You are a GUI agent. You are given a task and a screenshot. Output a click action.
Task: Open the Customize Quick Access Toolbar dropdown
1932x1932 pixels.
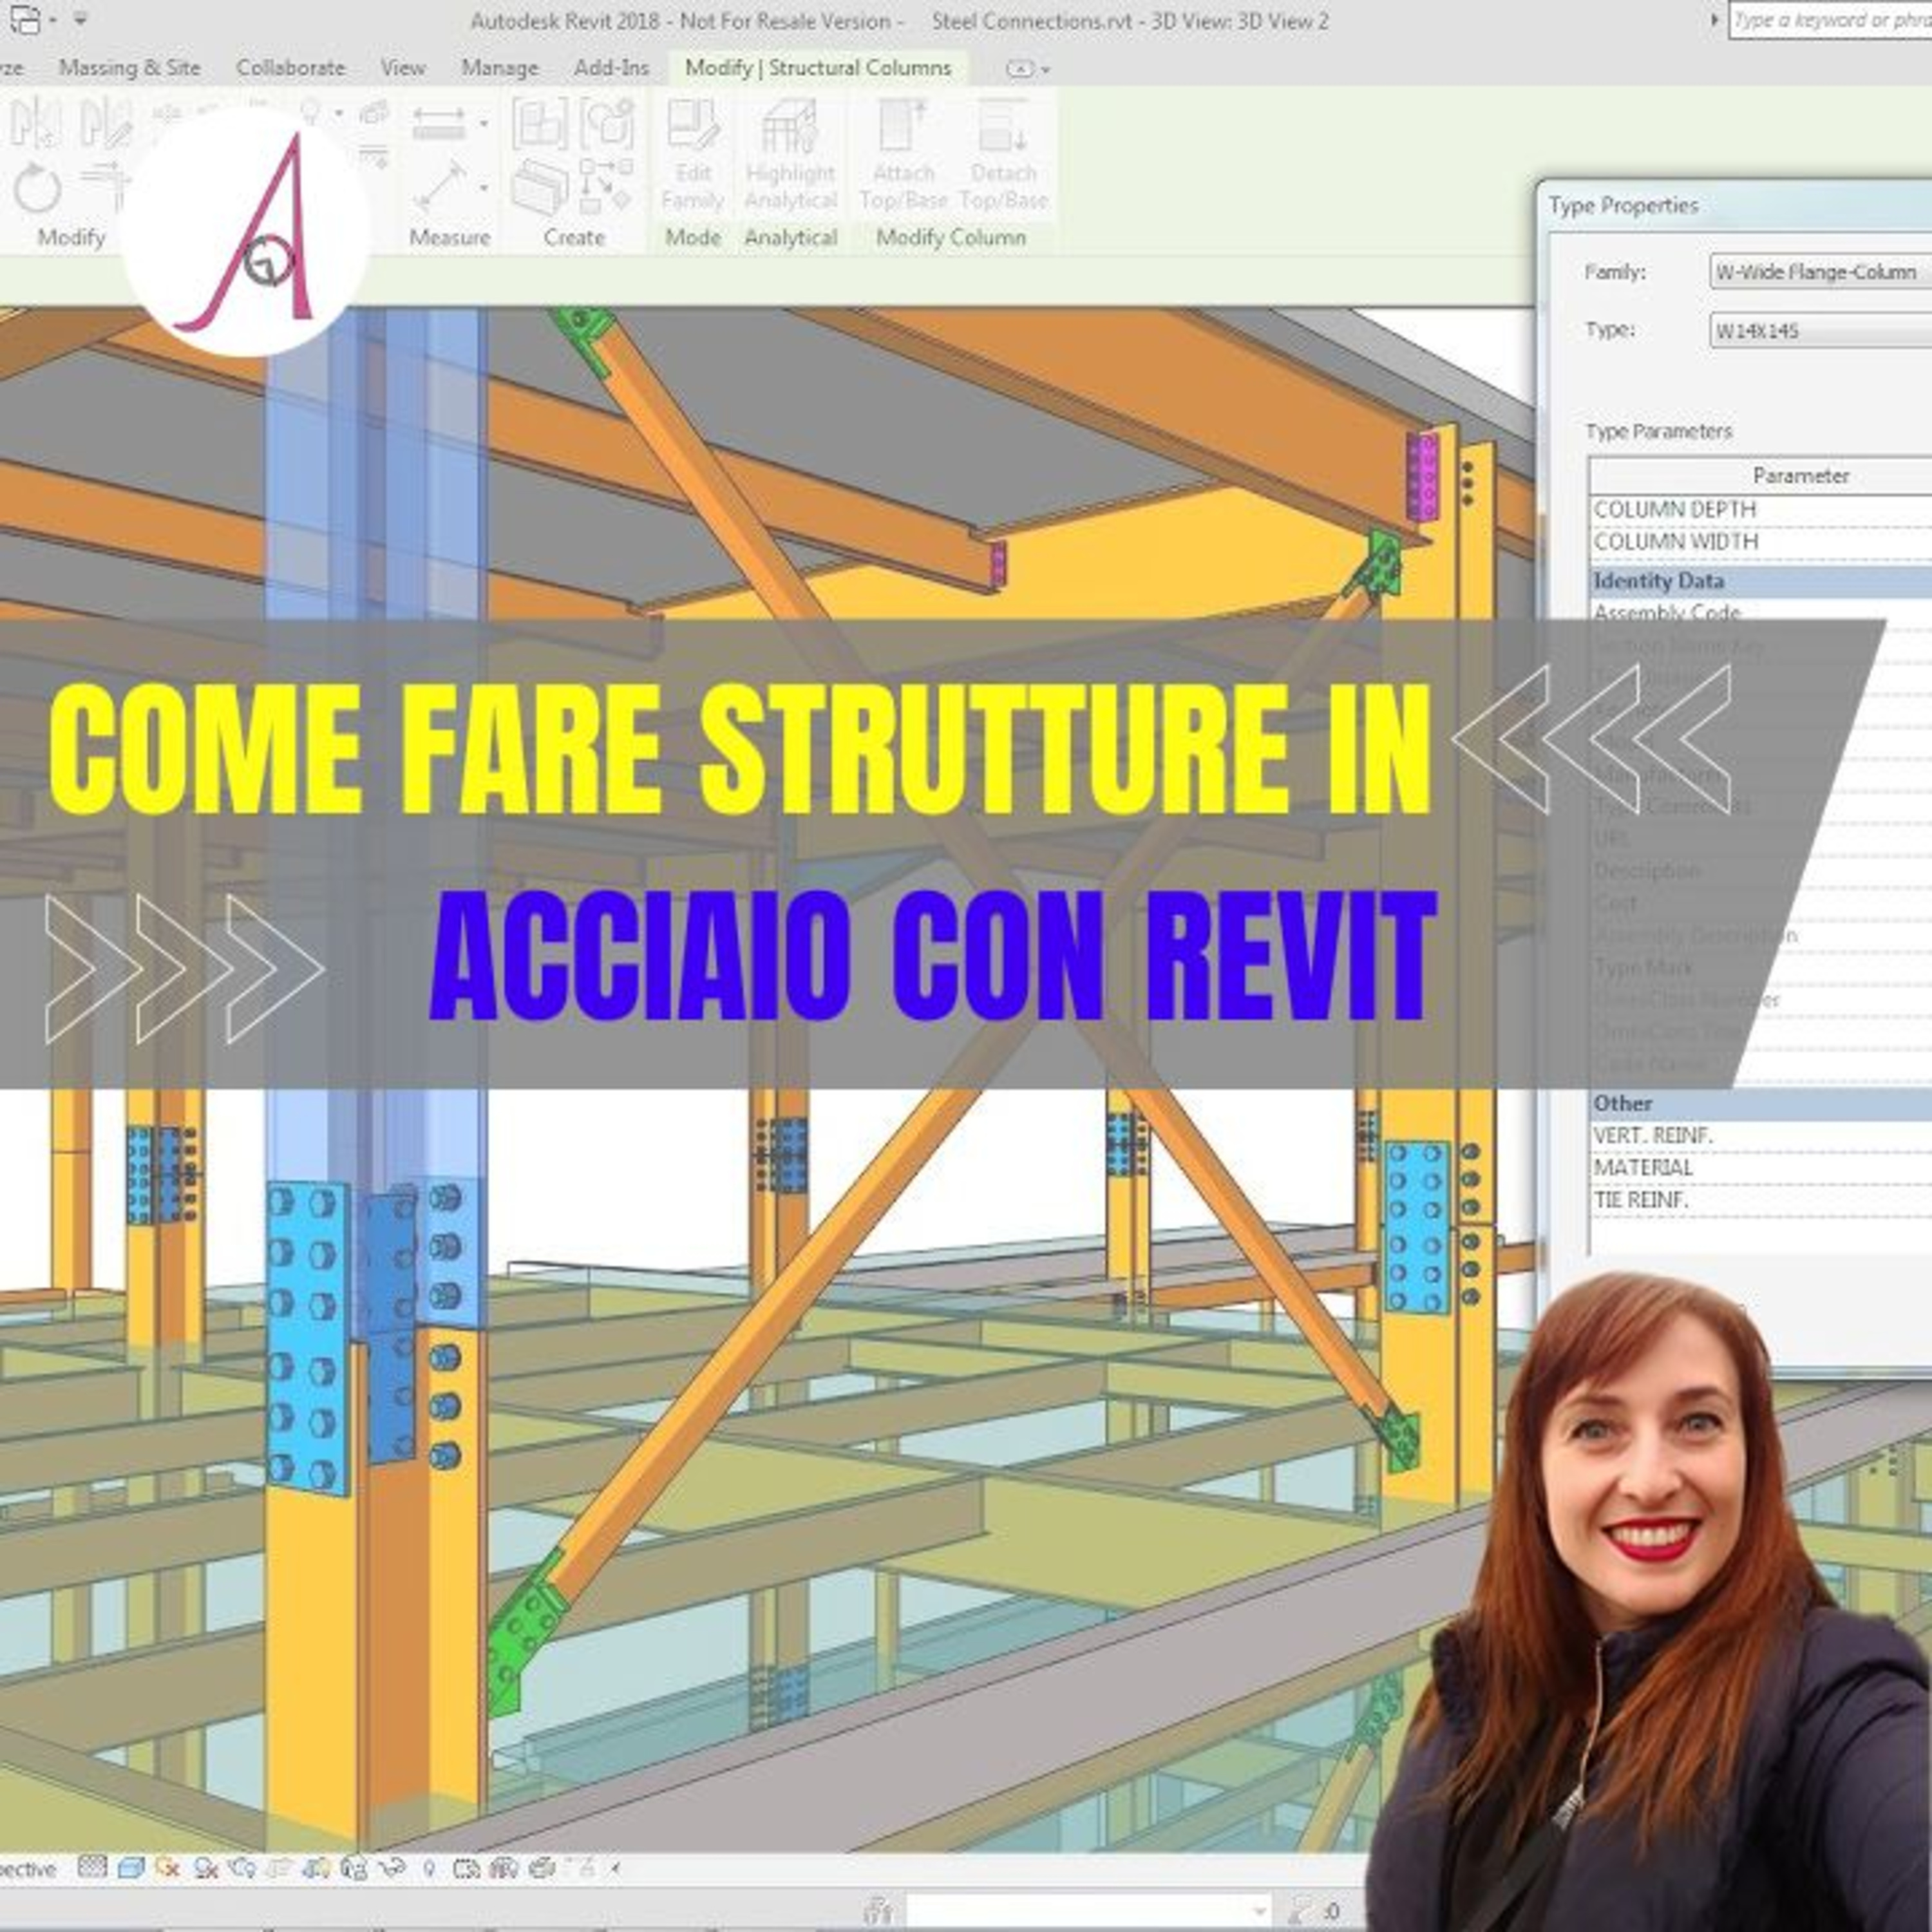tap(82, 20)
